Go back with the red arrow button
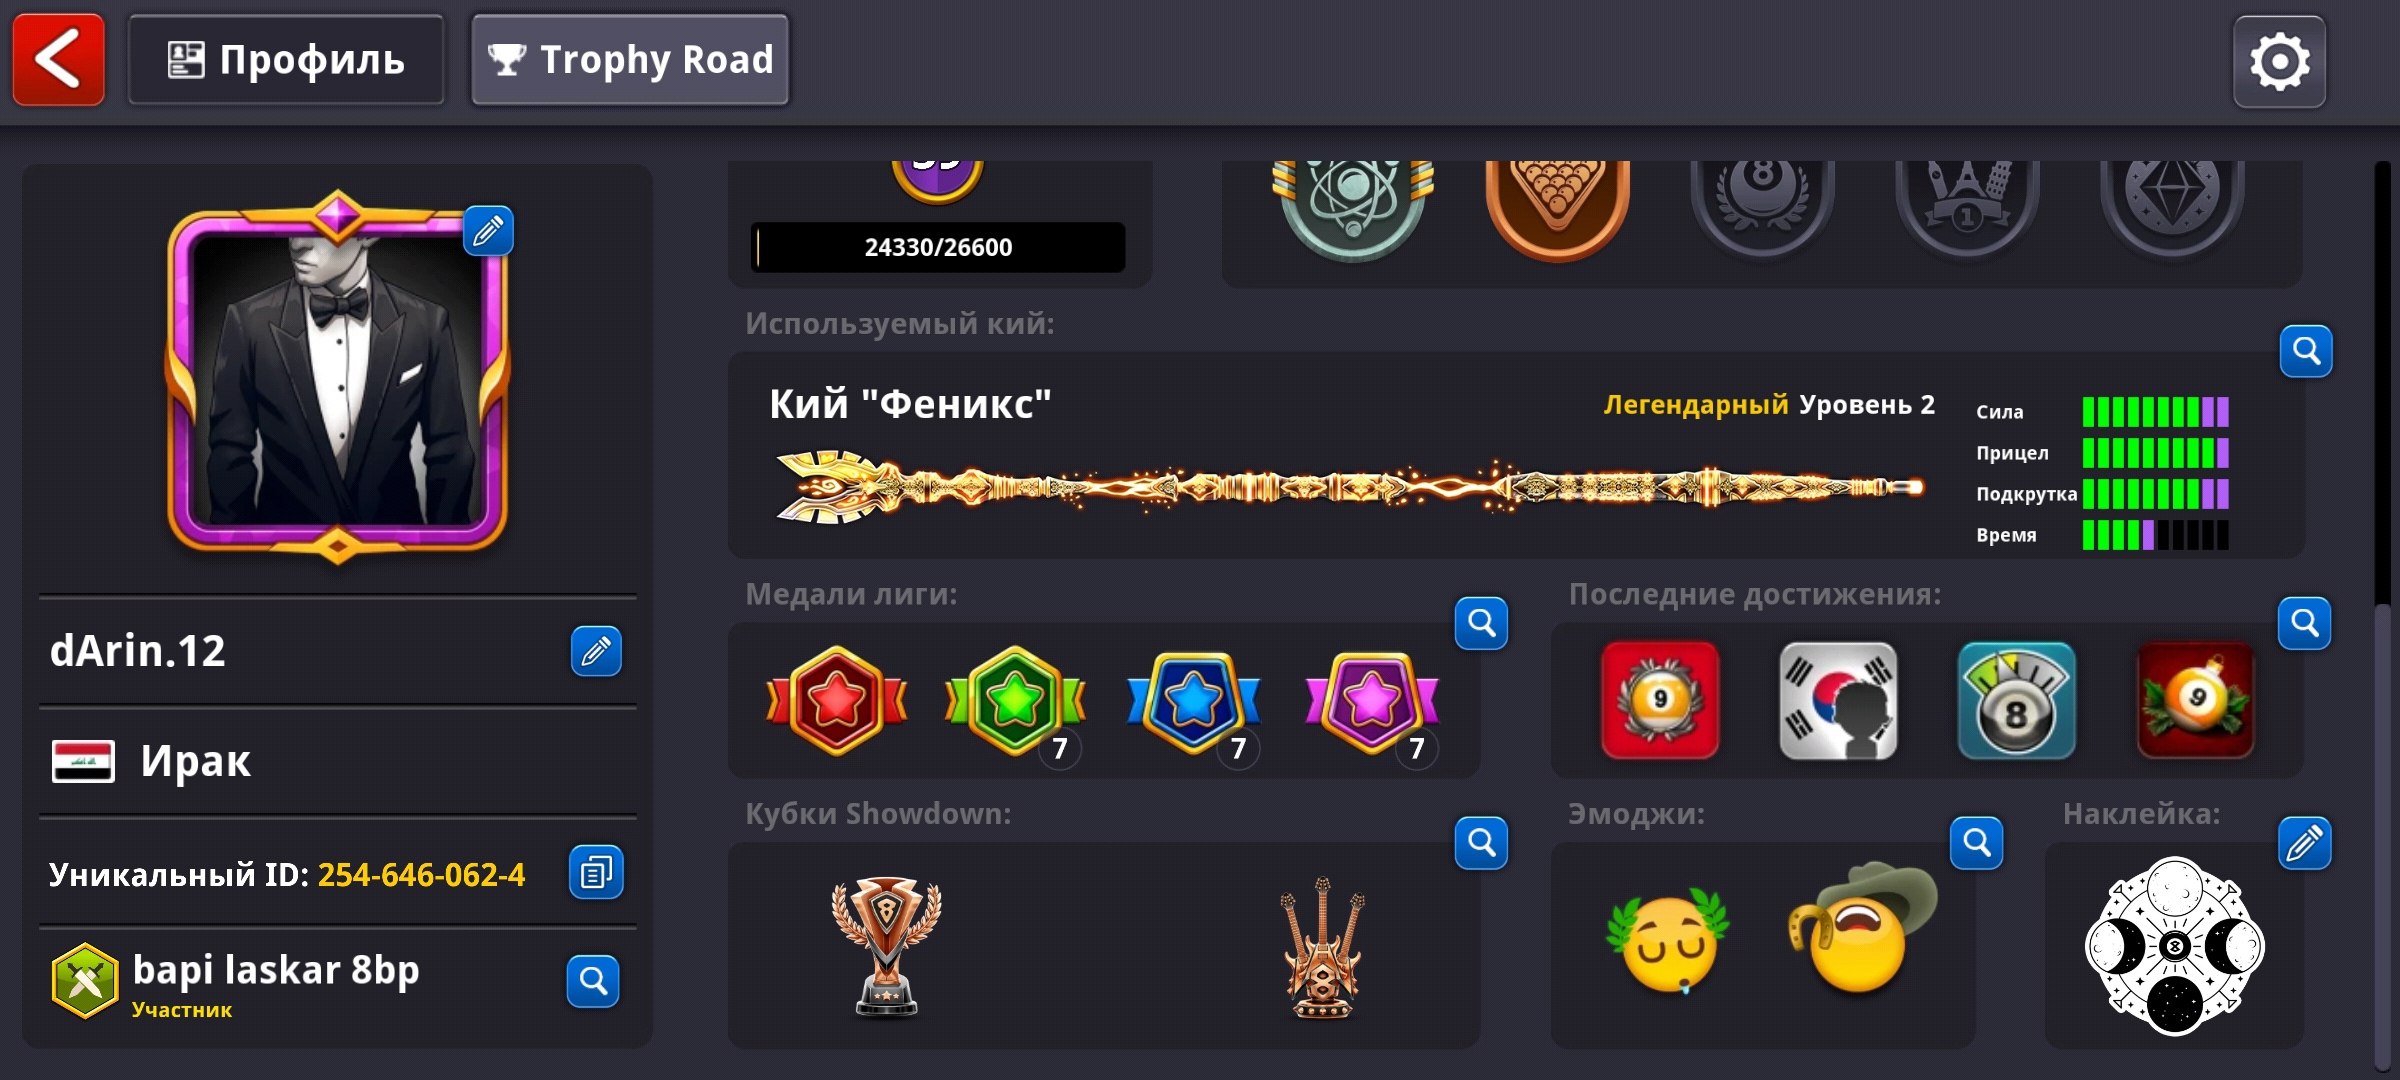 (58, 60)
